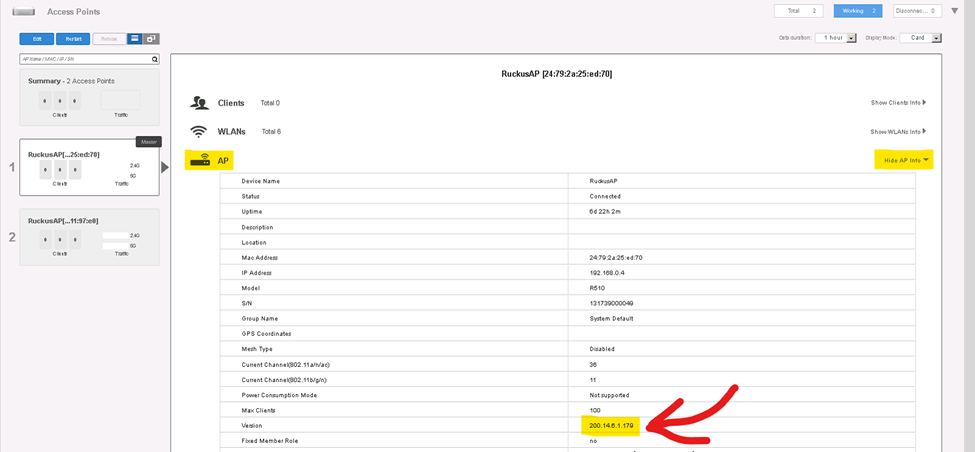
Task: Click the search magnifier icon
Action: [x=155, y=60]
